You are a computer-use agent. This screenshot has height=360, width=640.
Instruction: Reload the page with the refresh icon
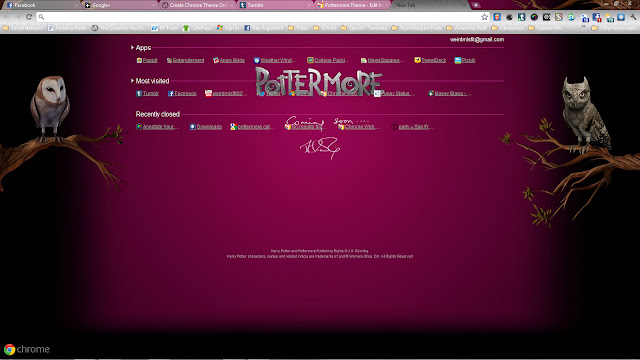click(x=29, y=17)
